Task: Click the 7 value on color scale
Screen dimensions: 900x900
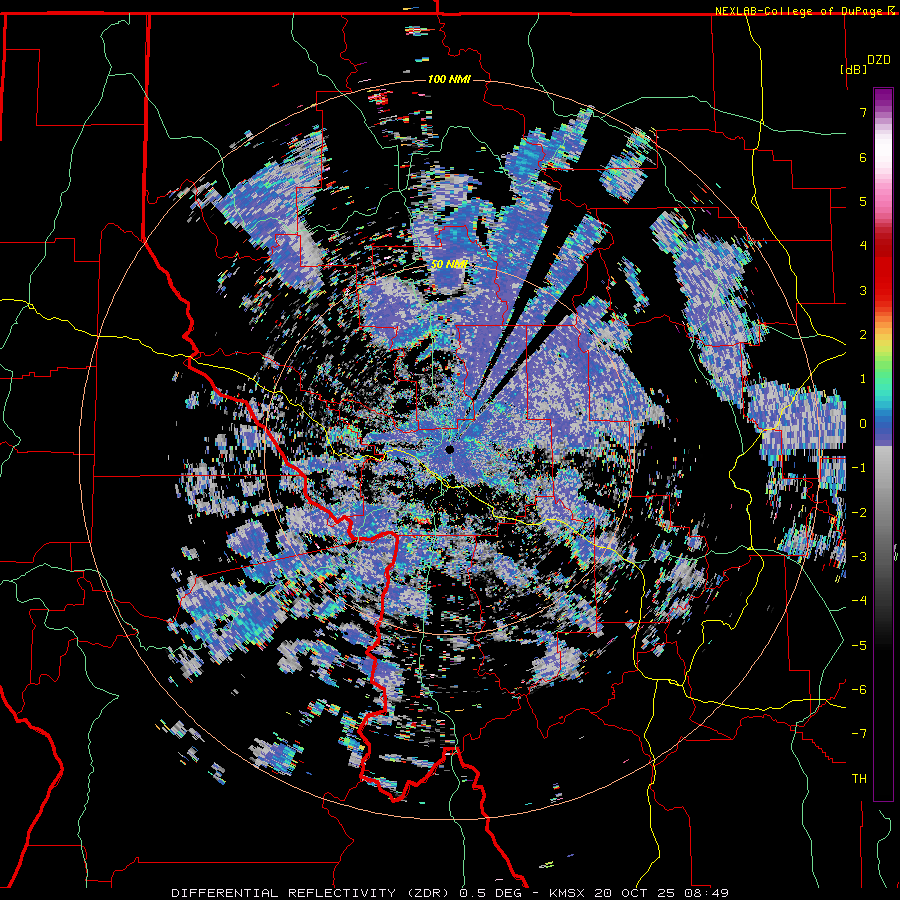Action: [863, 112]
